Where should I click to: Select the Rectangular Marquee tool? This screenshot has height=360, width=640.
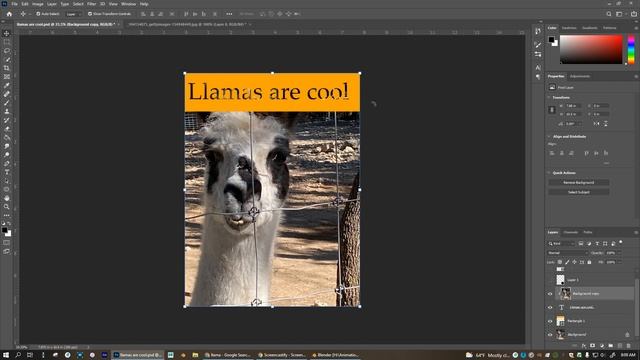[7, 42]
